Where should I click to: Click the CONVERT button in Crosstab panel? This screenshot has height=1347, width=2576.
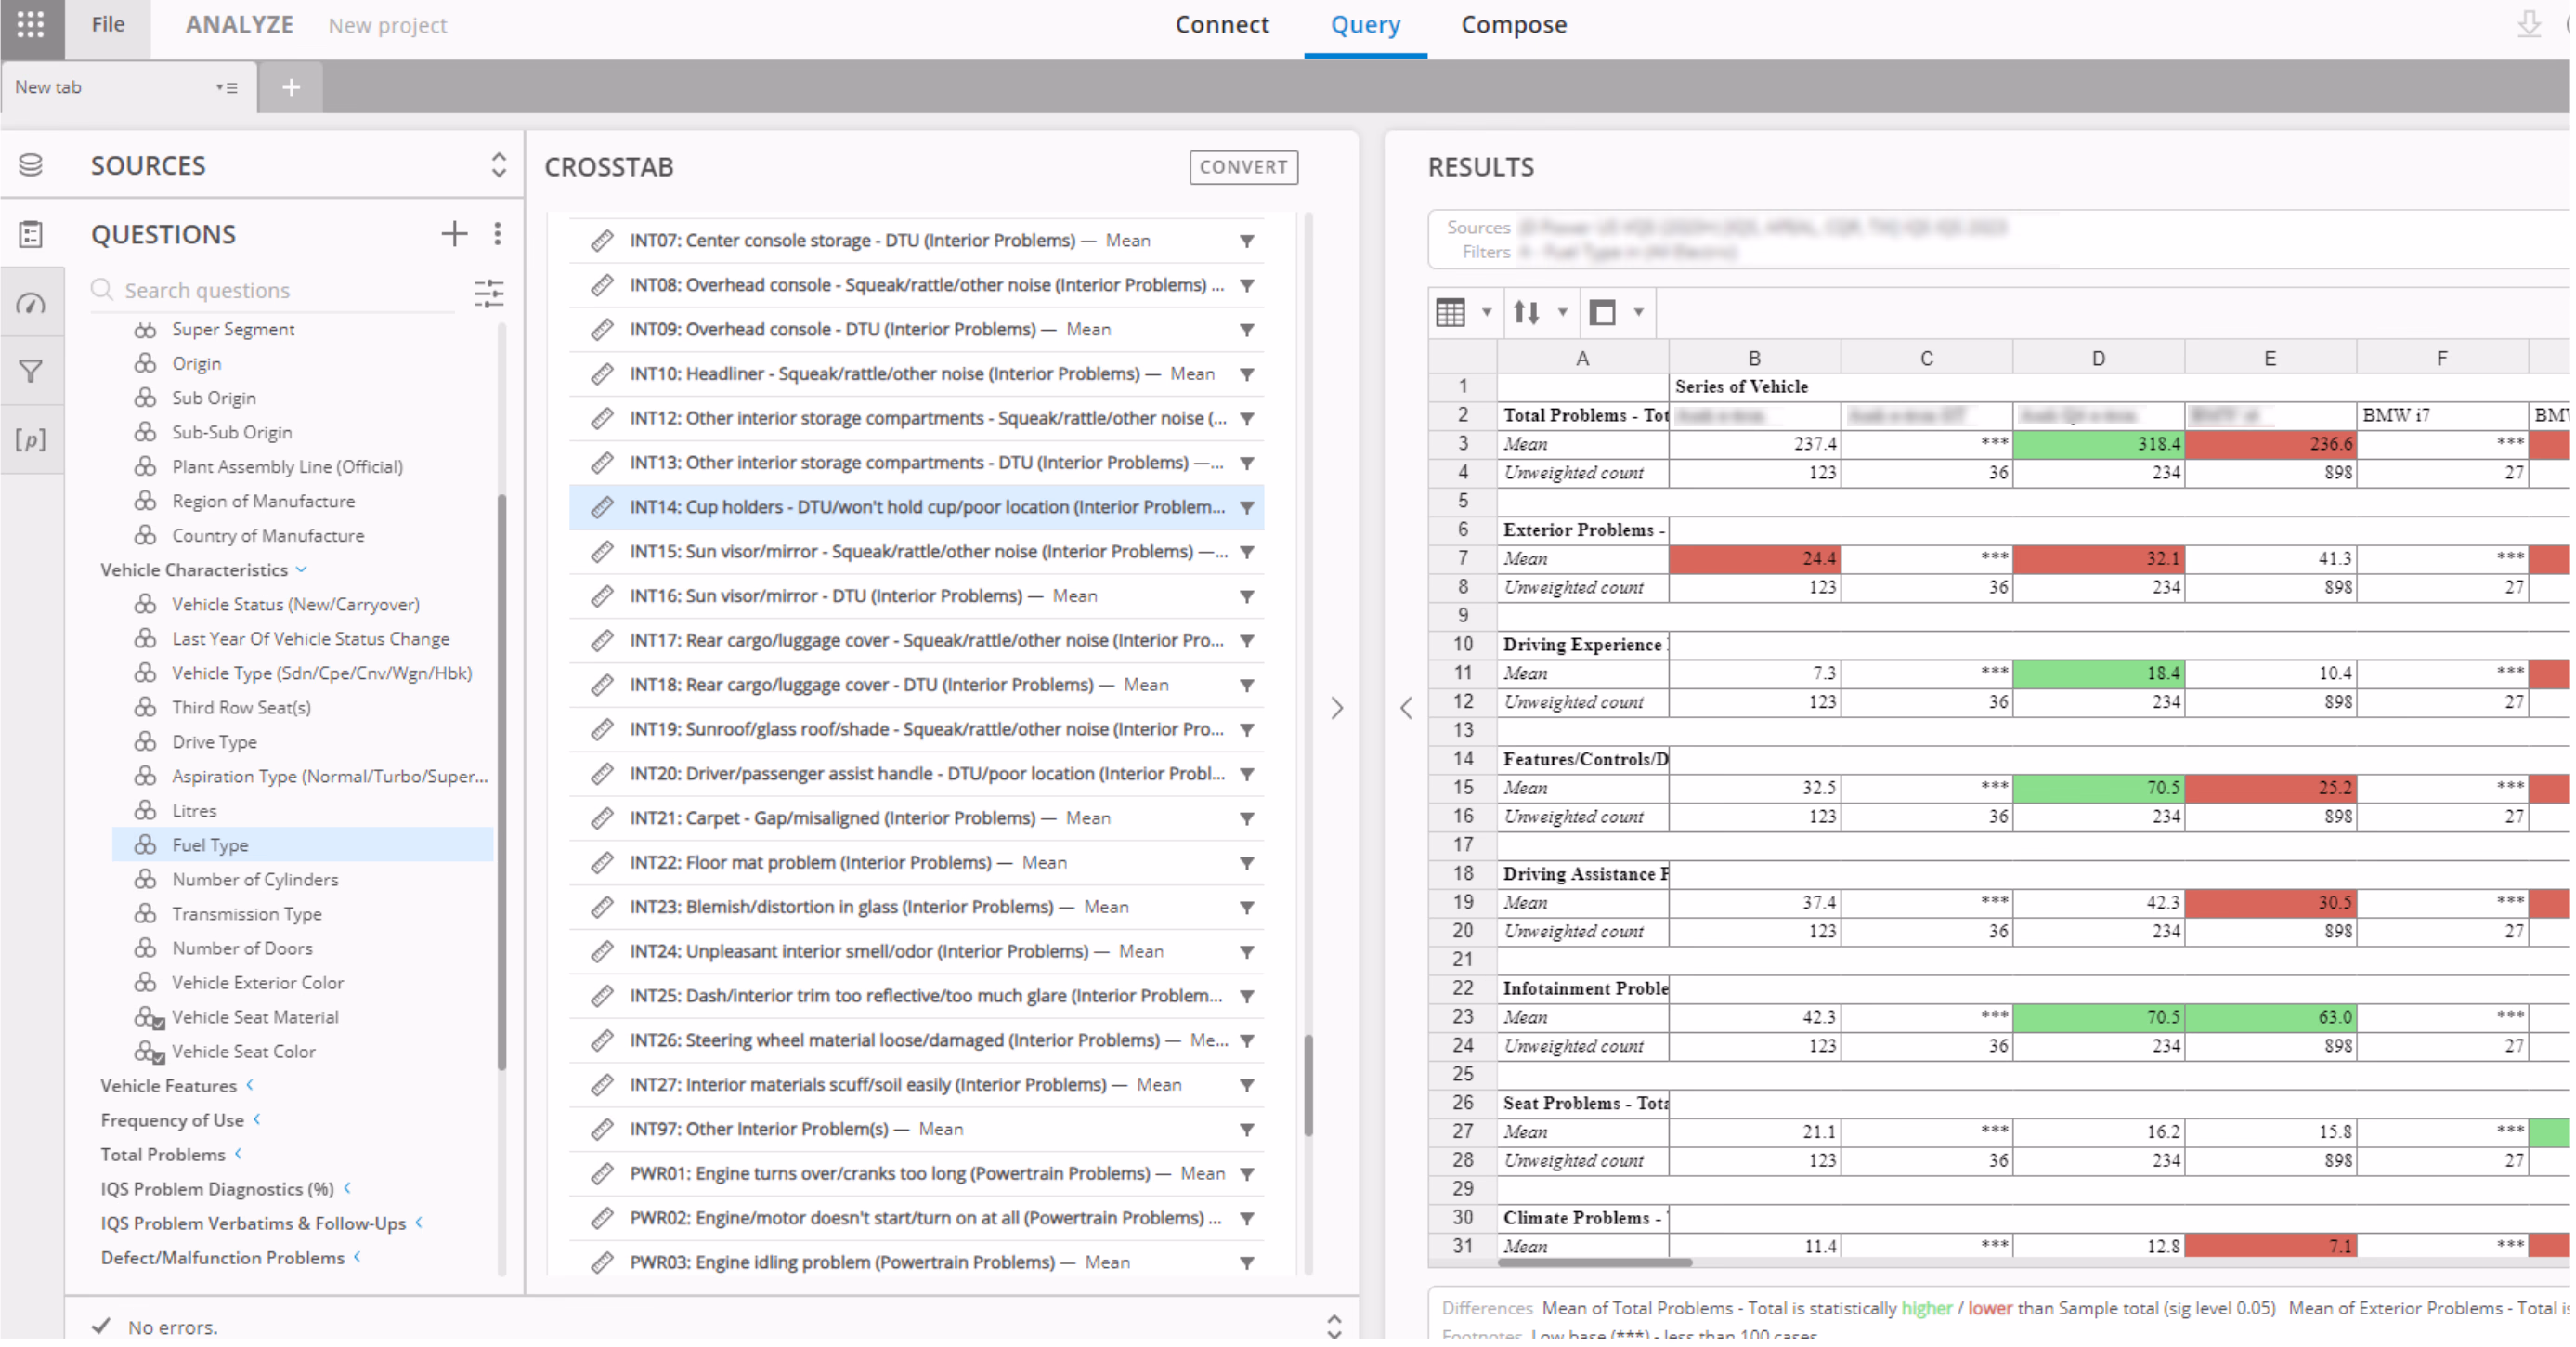click(x=1243, y=167)
